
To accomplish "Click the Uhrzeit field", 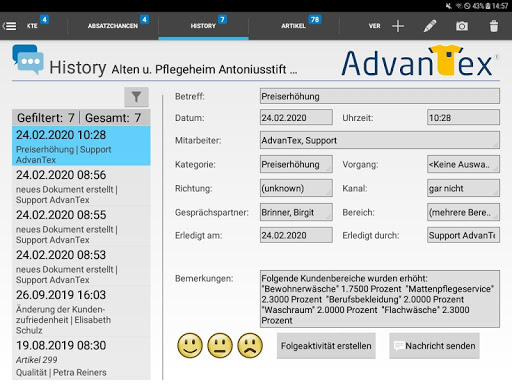I will click(x=463, y=117).
